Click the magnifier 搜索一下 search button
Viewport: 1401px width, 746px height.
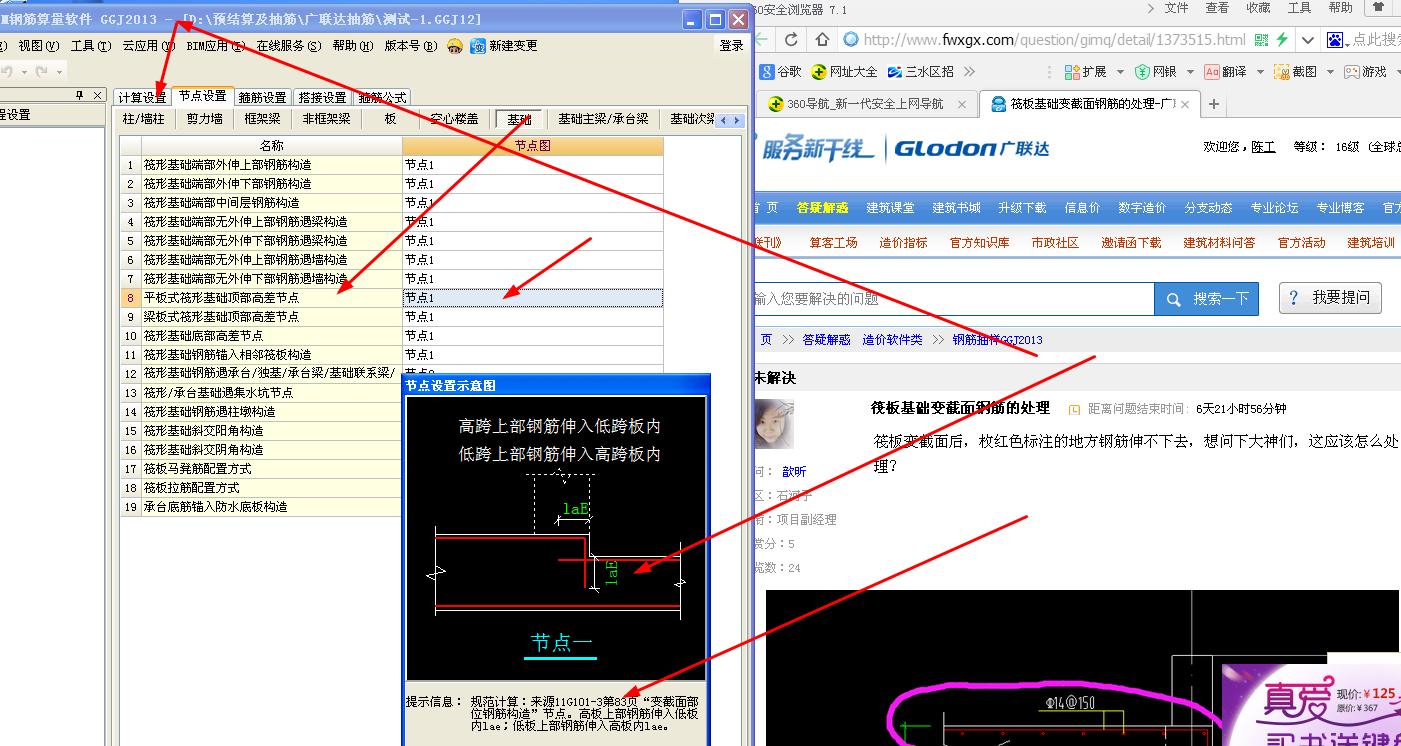click(1206, 299)
